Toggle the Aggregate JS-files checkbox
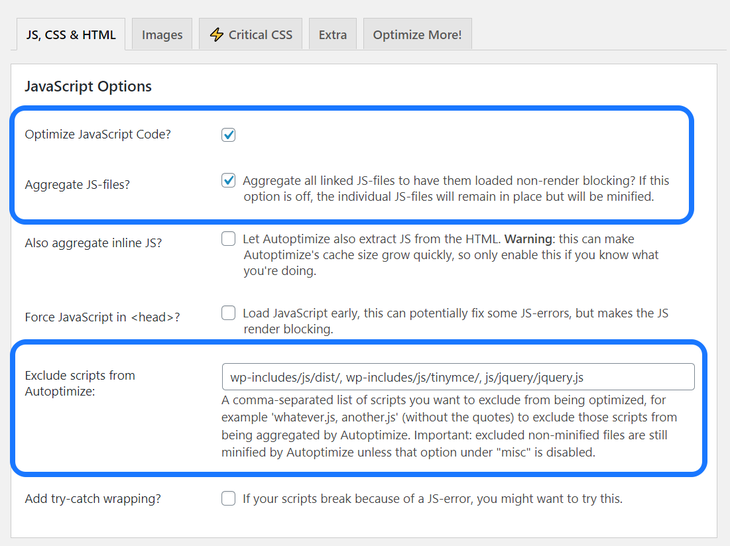 228,181
